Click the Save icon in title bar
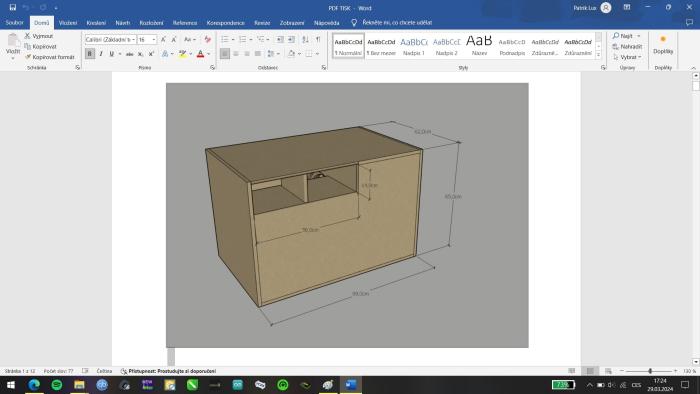This screenshot has height=394, width=700. pyautogui.click(x=12, y=8)
